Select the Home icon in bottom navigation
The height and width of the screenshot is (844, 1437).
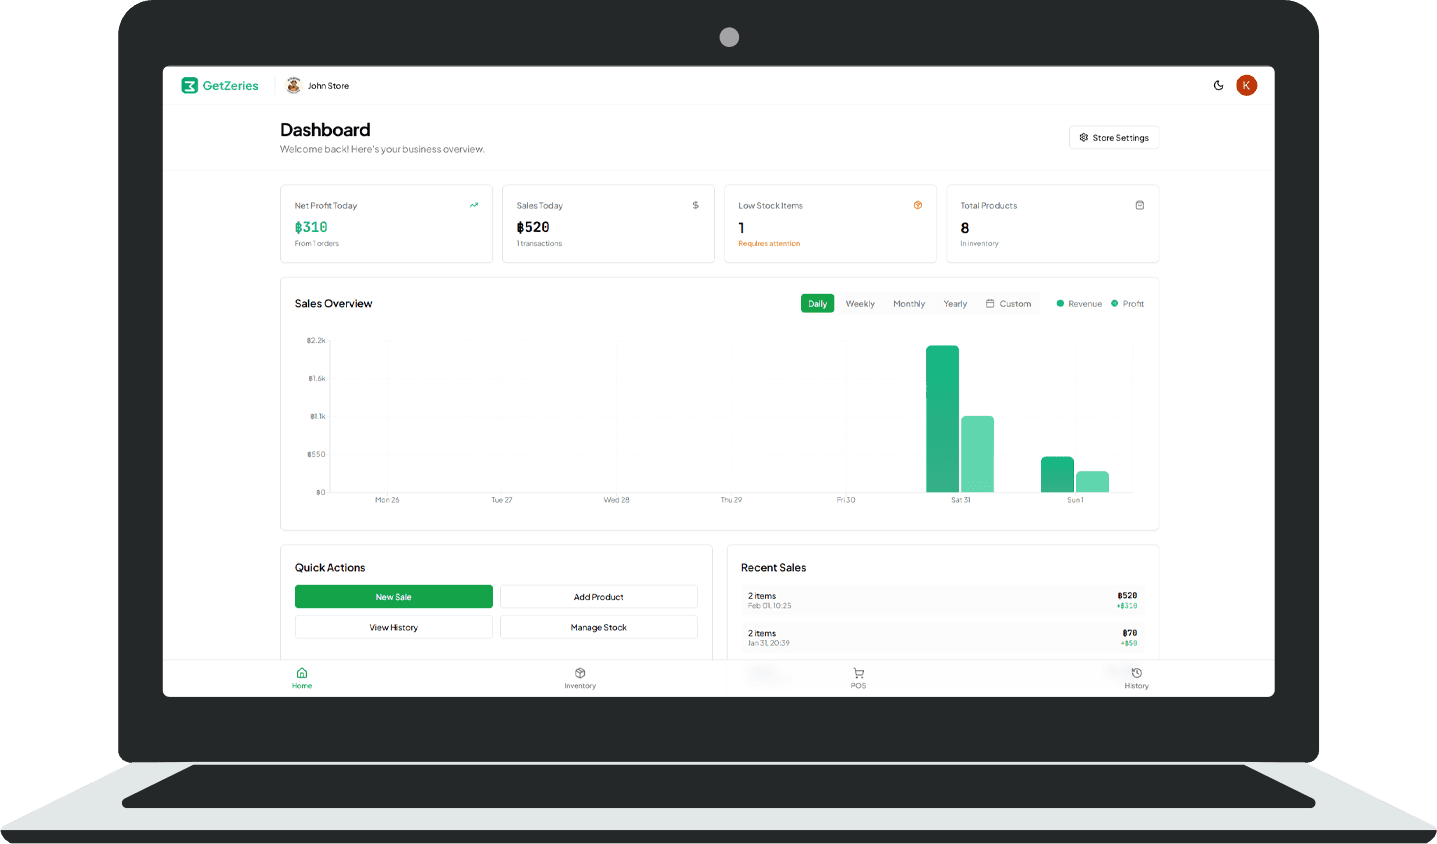[x=302, y=673]
